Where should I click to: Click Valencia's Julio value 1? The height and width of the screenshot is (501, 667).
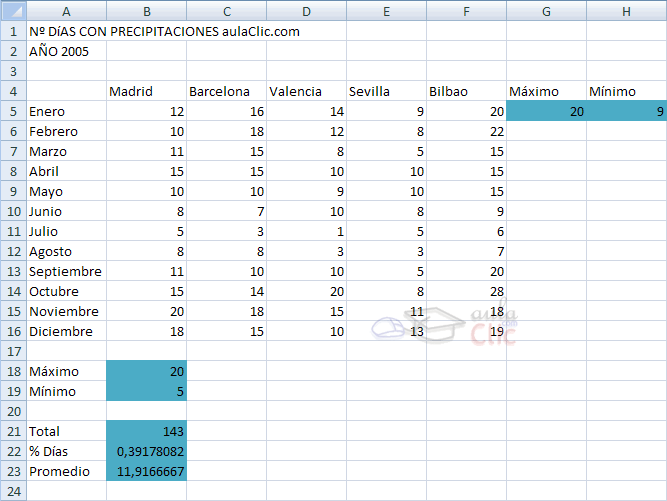pos(306,231)
